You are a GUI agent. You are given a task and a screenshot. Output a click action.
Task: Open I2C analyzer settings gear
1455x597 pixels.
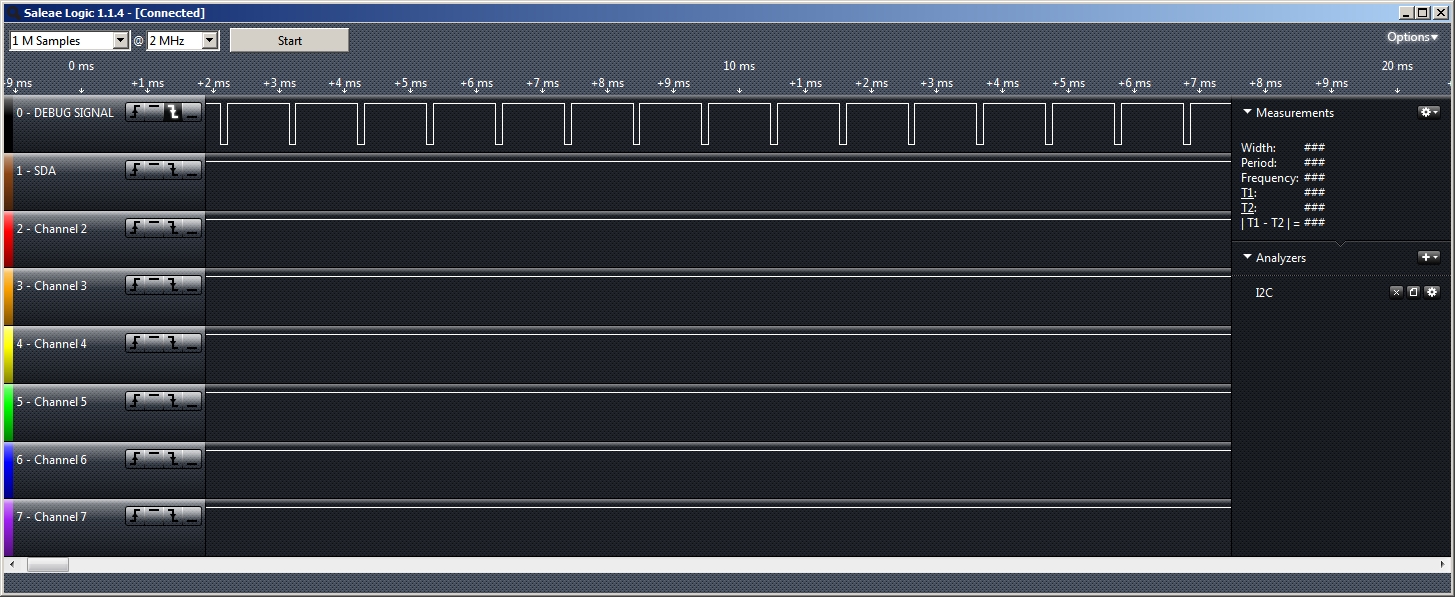[x=1432, y=292]
